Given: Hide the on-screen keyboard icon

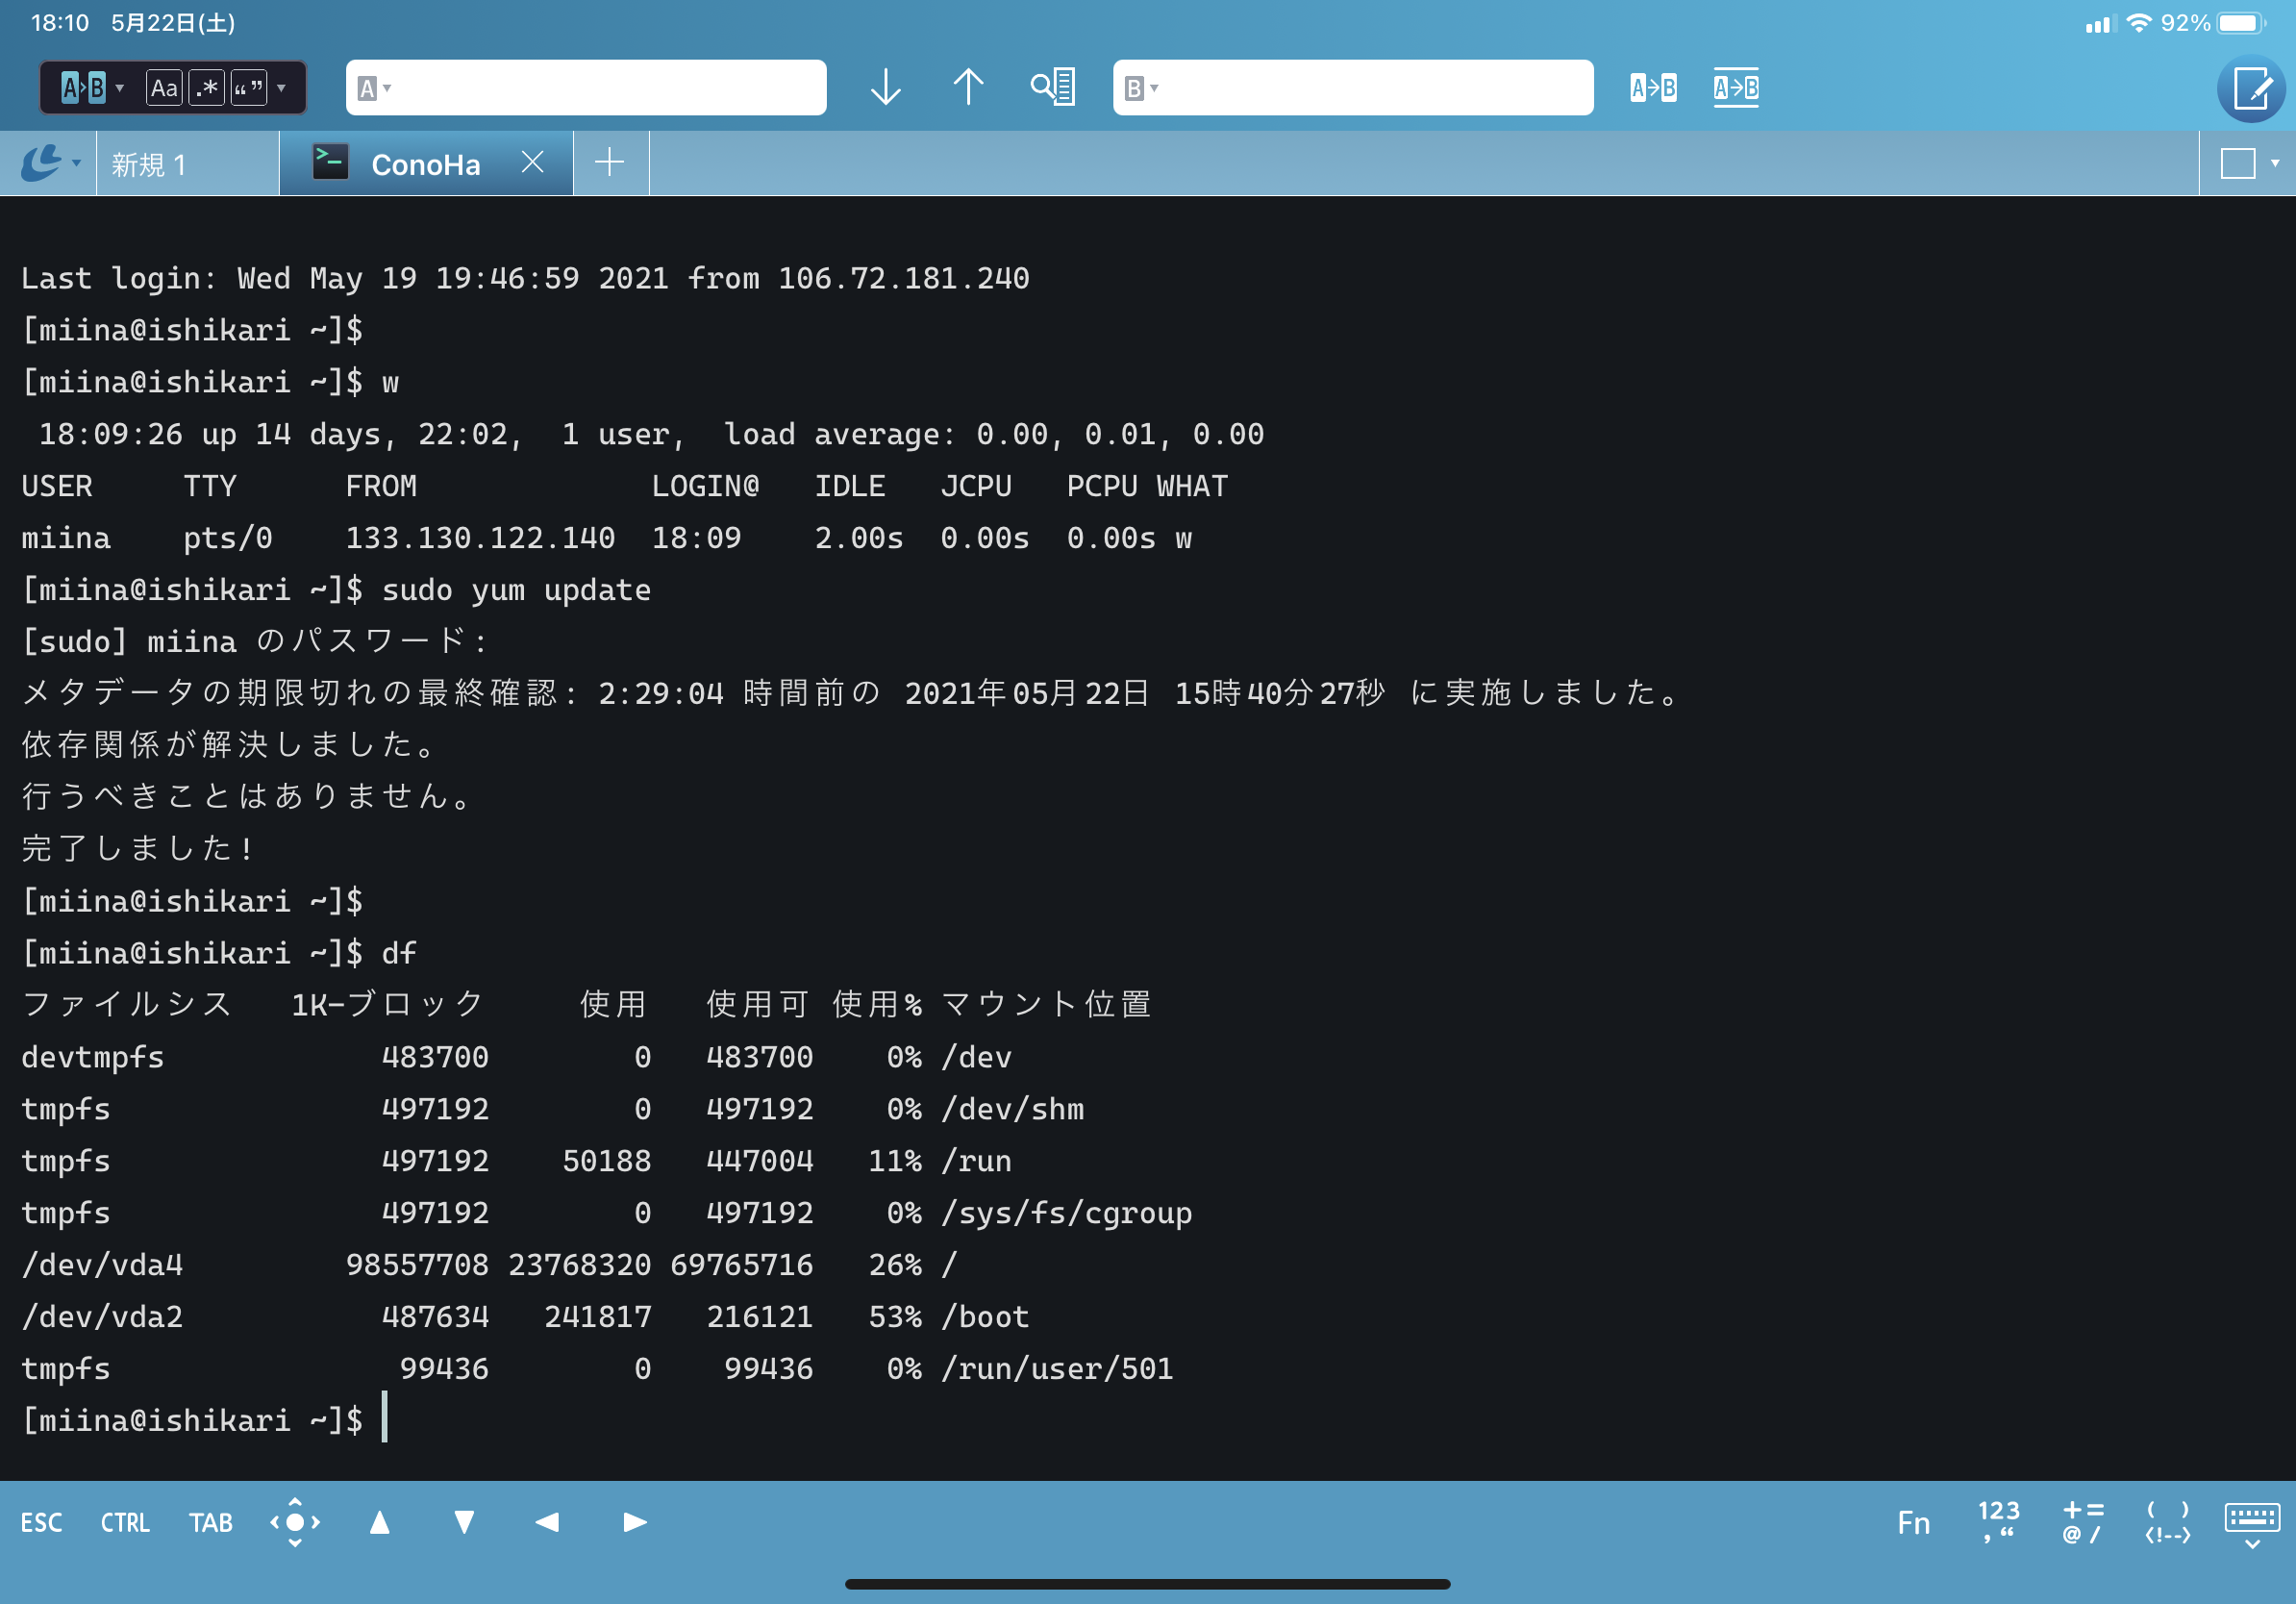Looking at the screenshot, I should (x=2251, y=1523).
